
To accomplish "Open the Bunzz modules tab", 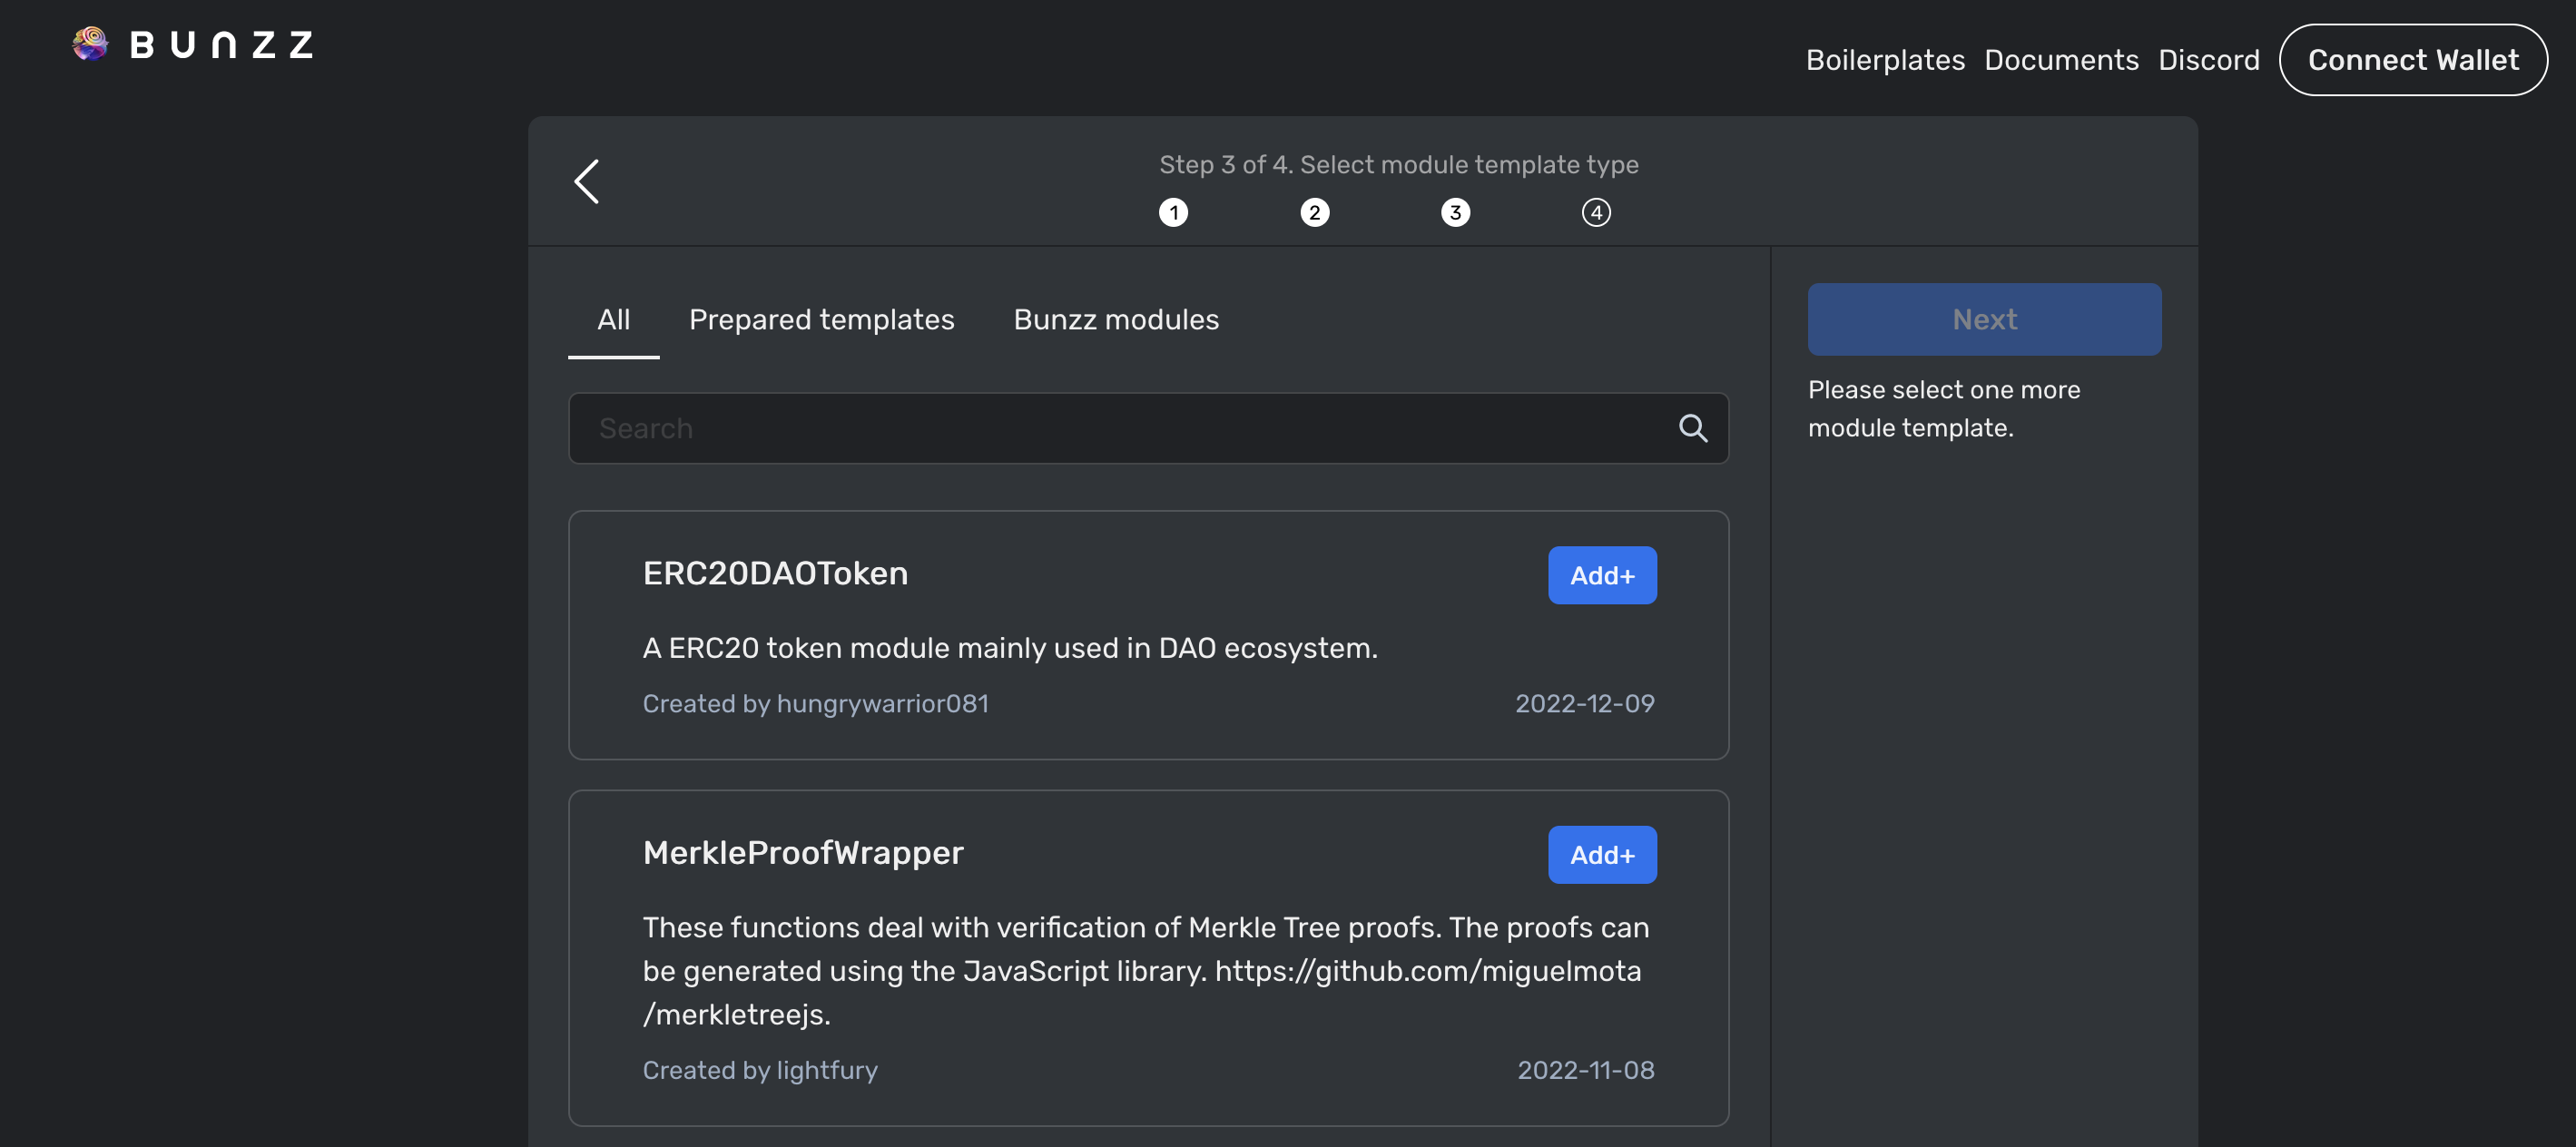I will click(1116, 320).
